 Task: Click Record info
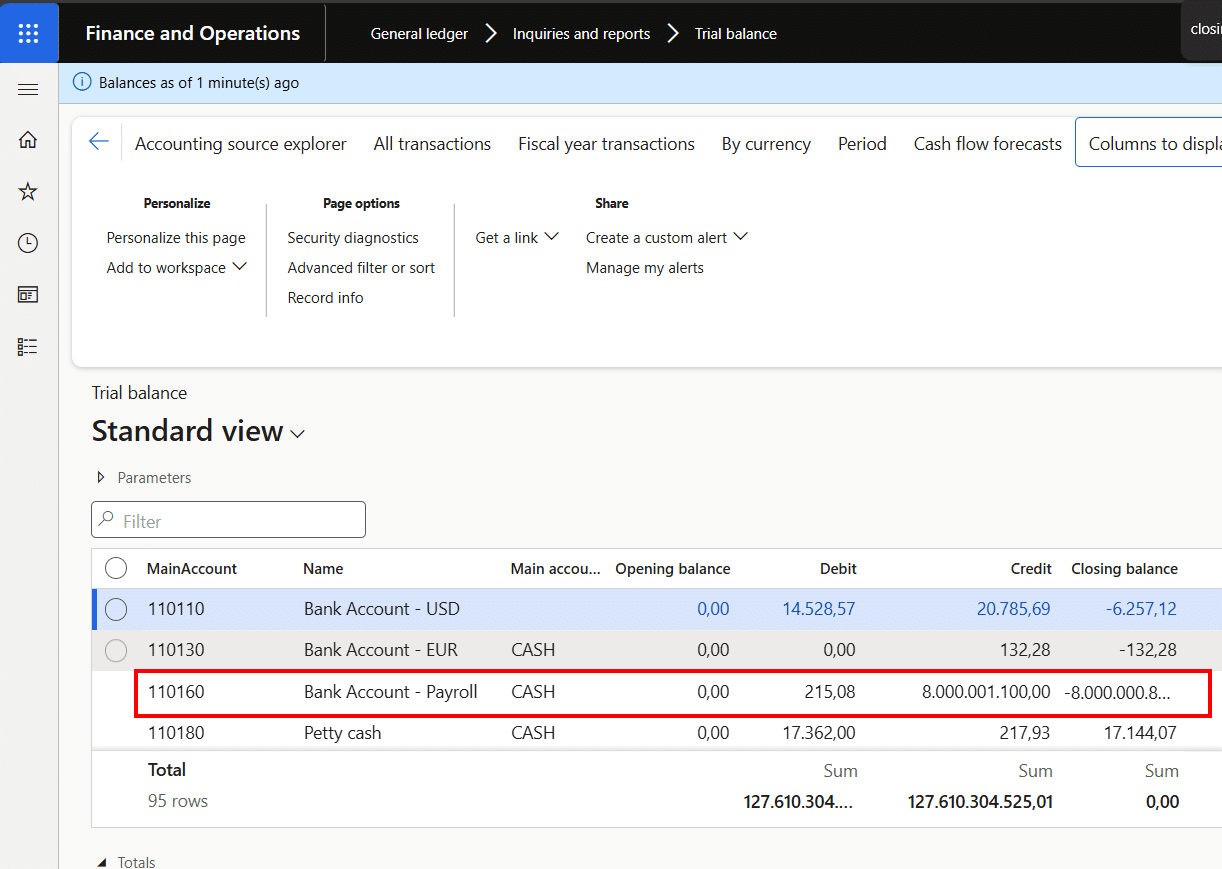(325, 297)
